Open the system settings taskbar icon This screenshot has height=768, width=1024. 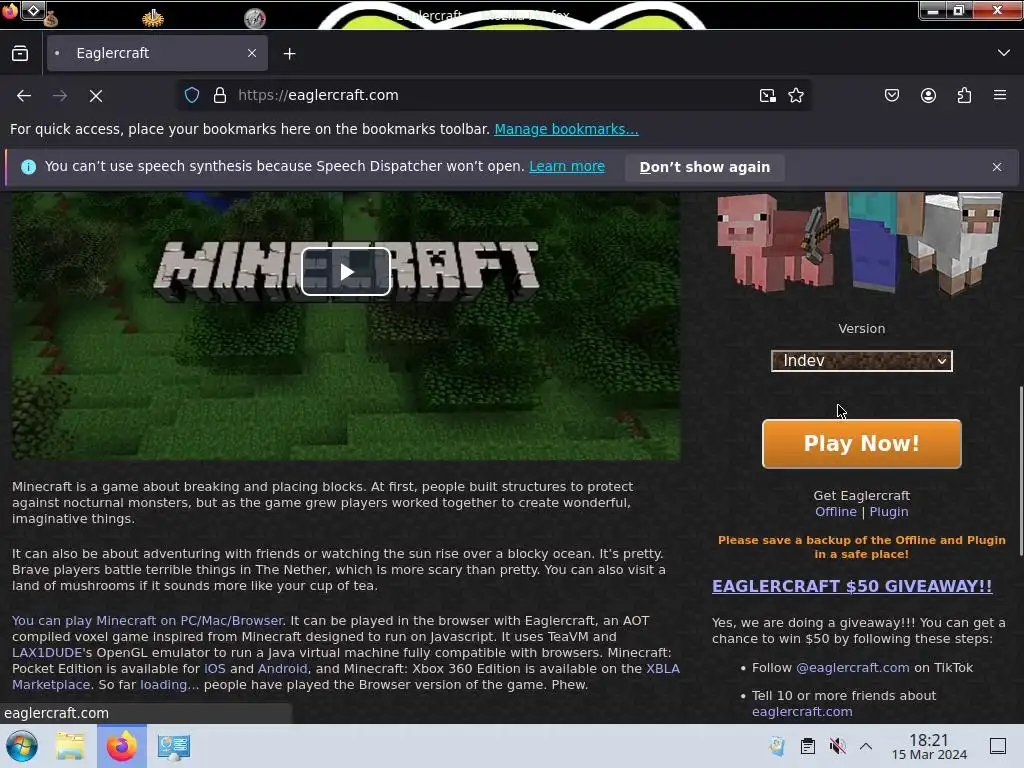click(x=174, y=746)
